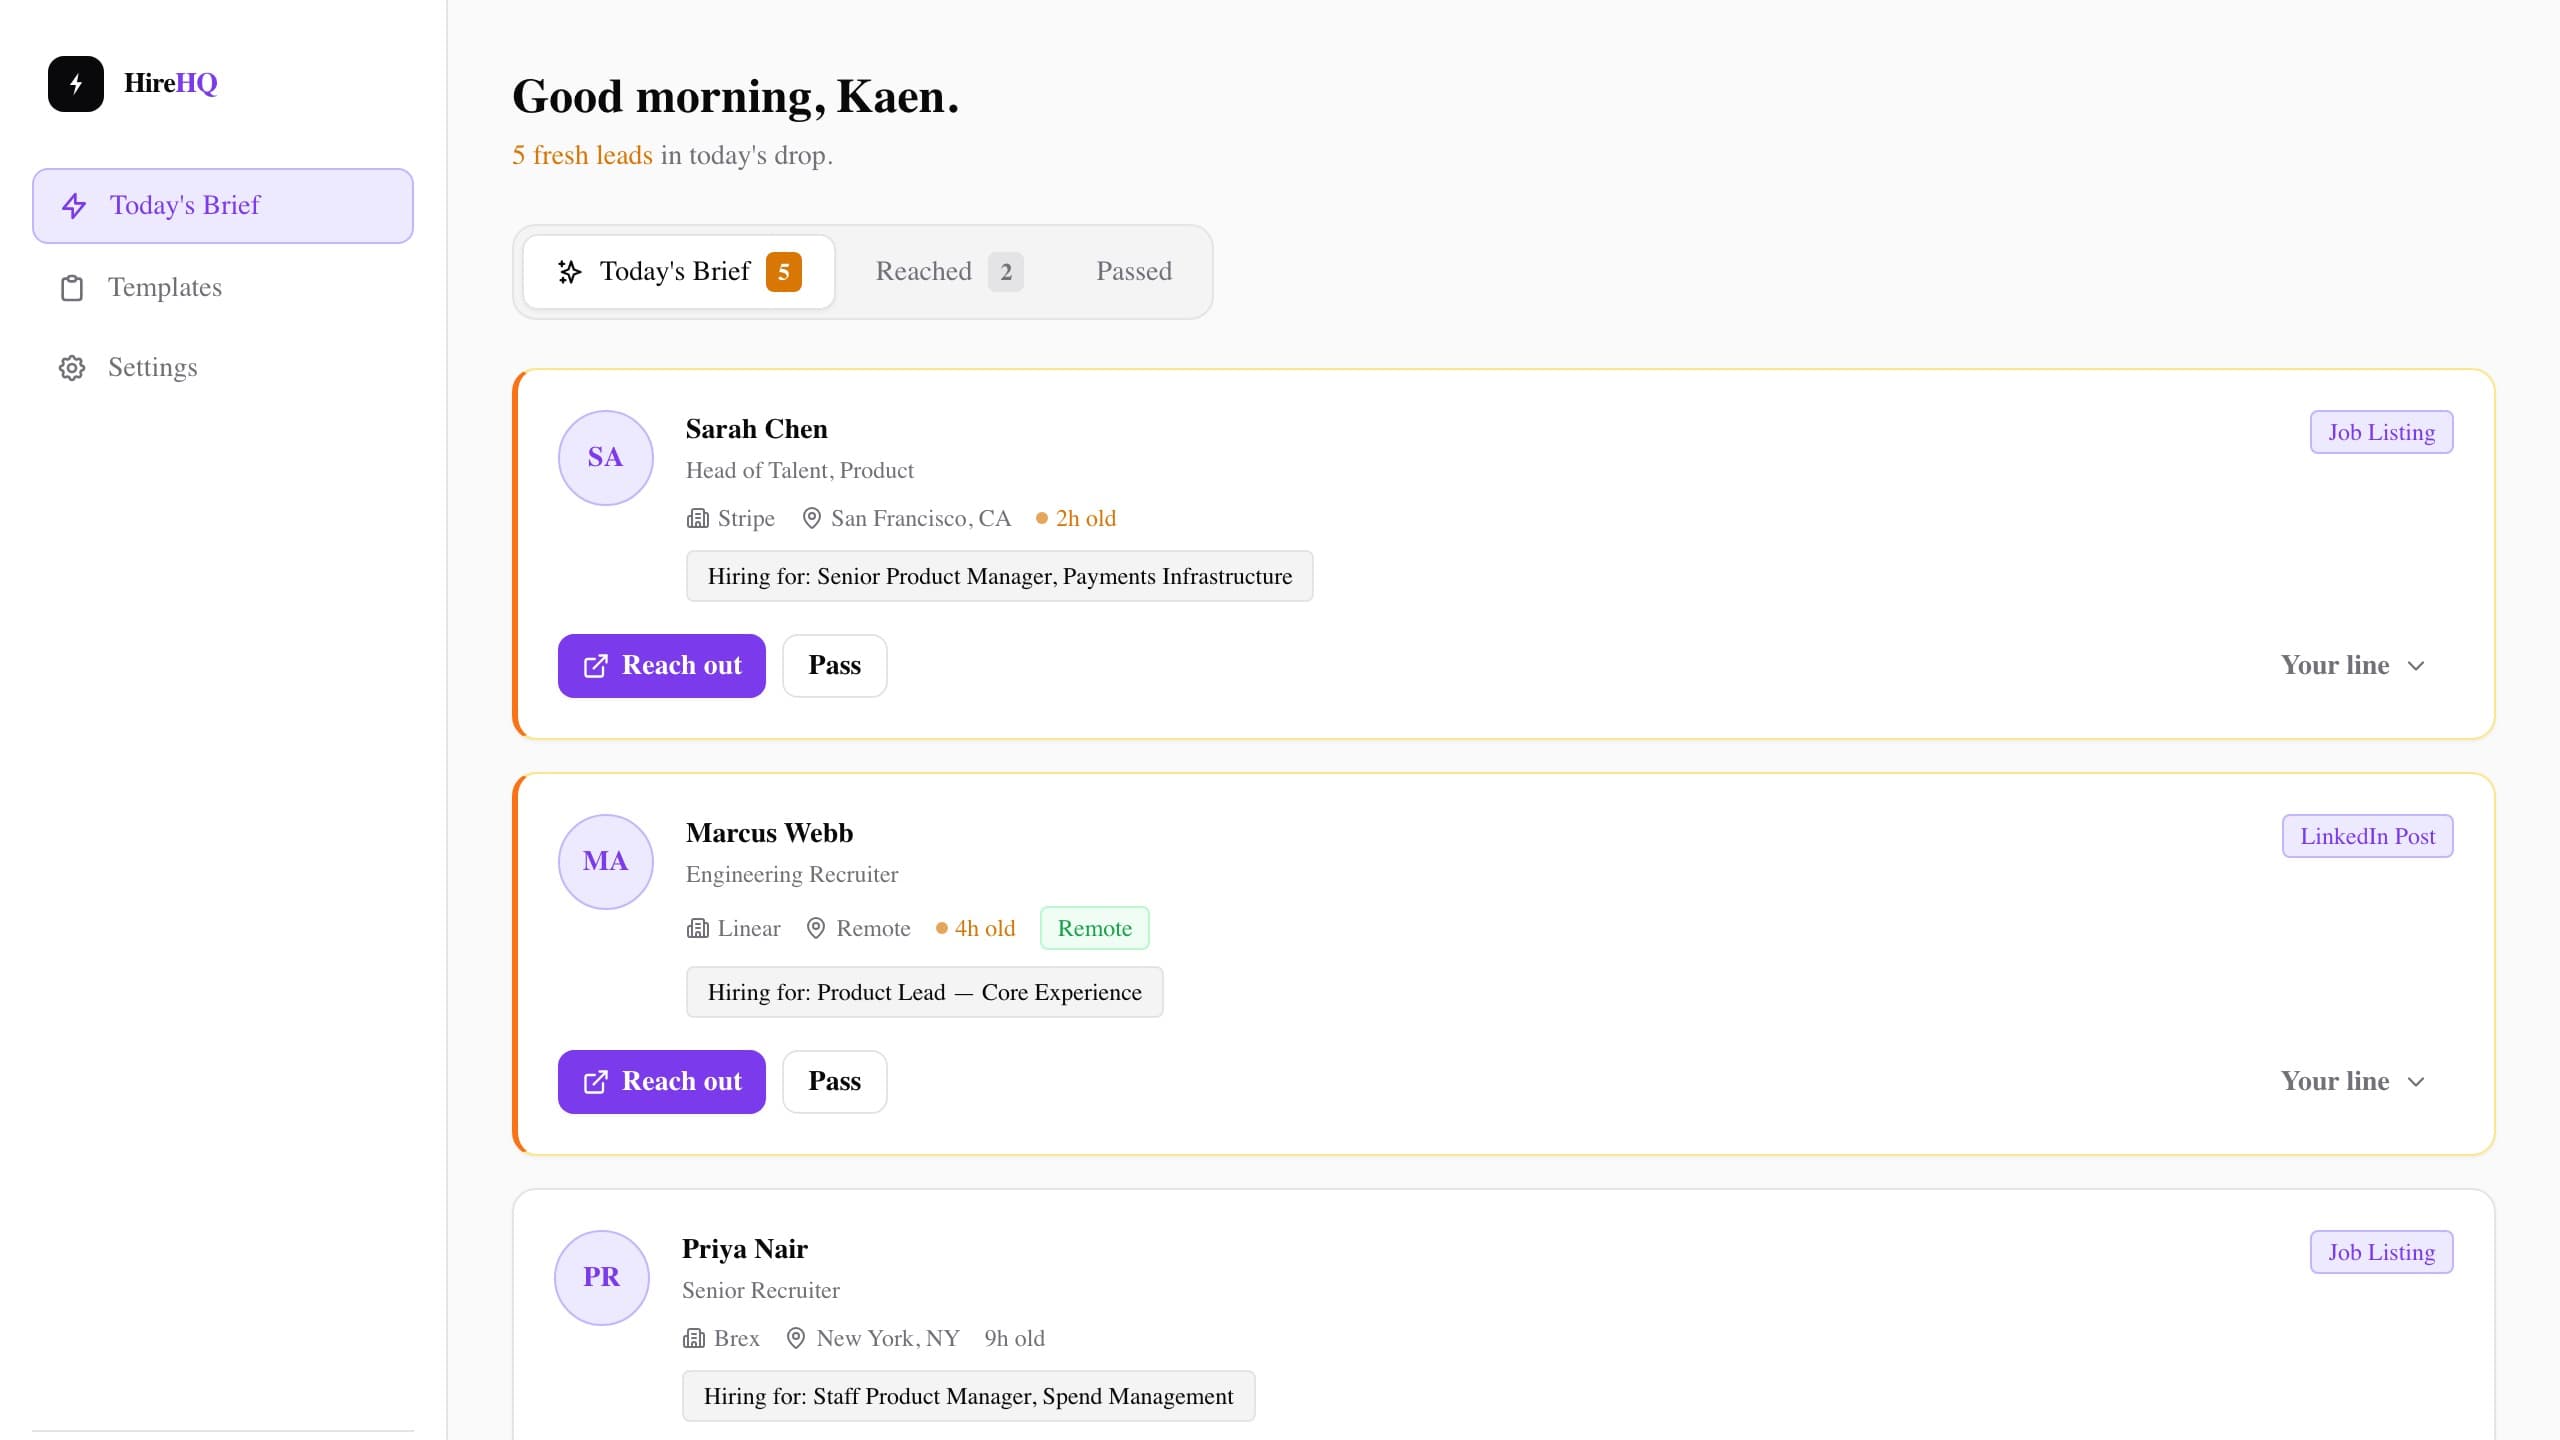Open Marcus Webb's name
Viewport: 2560px width, 1440px height.
tap(770, 833)
